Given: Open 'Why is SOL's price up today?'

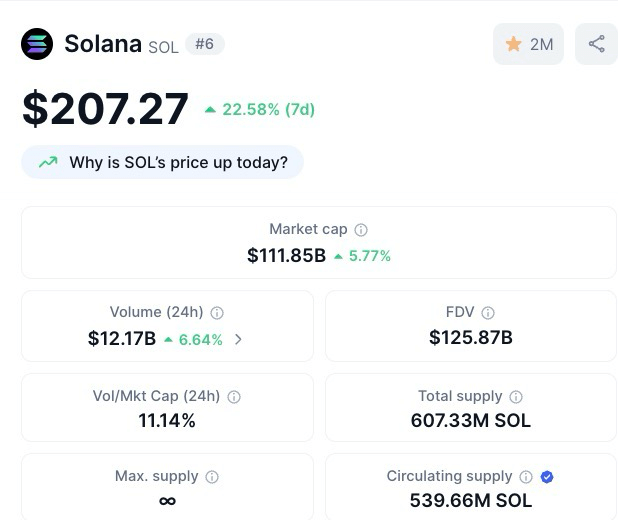Looking at the screenshot, I should pos(178,162).
